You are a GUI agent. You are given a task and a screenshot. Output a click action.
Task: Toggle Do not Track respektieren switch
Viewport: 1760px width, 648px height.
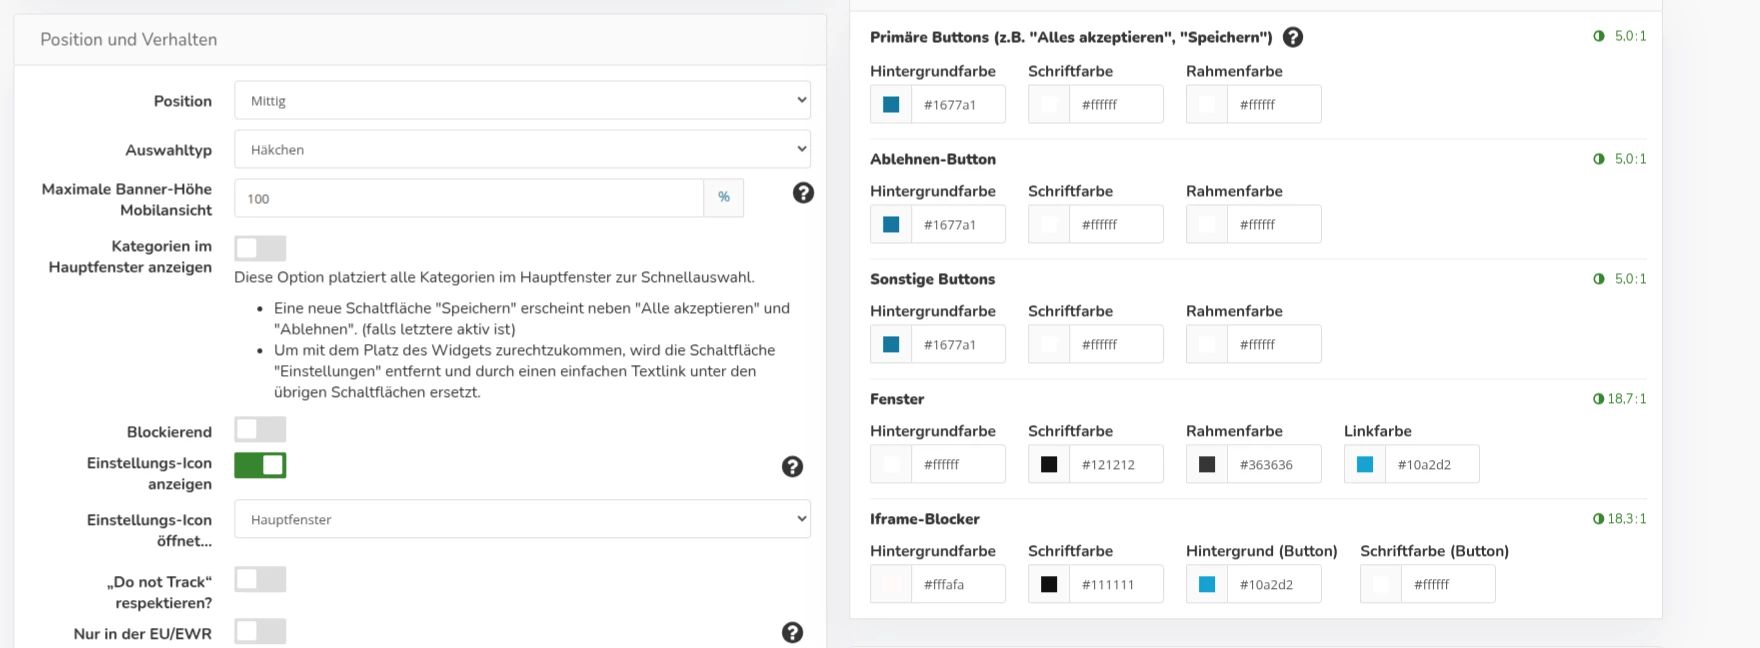pos(260,580)
